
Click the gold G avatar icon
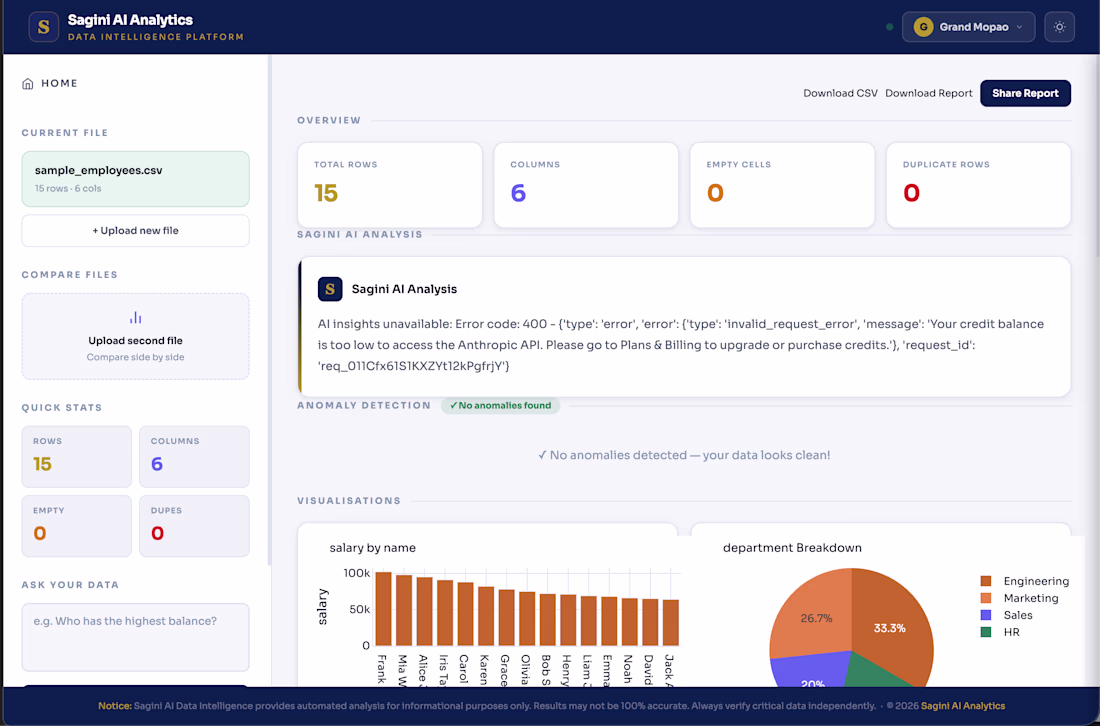pos(923,27)
